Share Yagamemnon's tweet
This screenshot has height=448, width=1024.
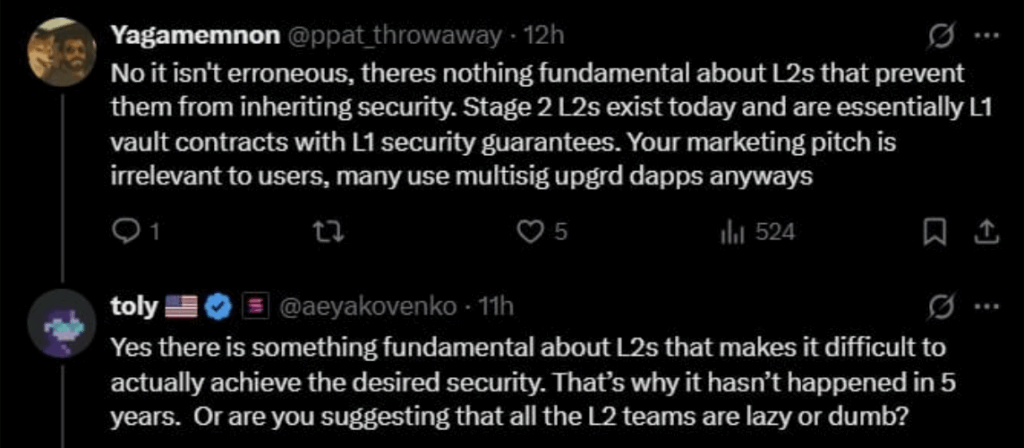coord(984,232)
